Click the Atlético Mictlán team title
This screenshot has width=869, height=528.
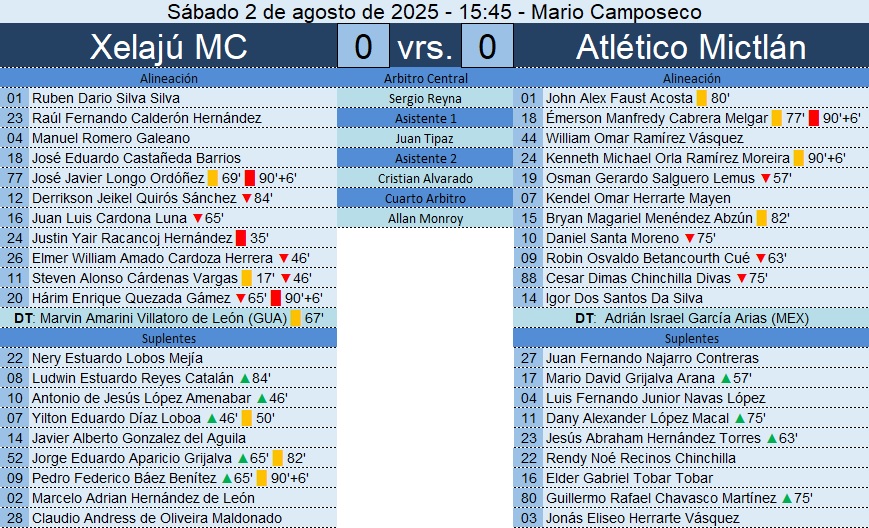click(x=691, y=47)
